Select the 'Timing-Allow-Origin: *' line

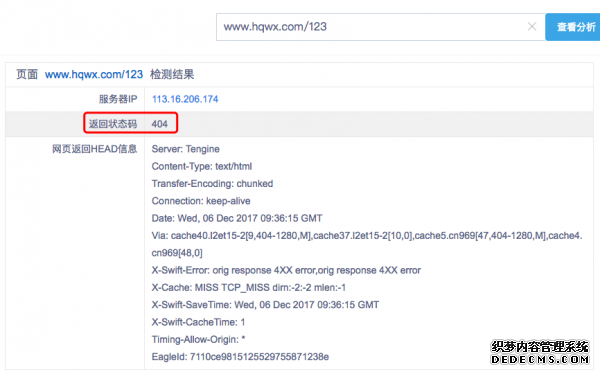pos(198,339)
